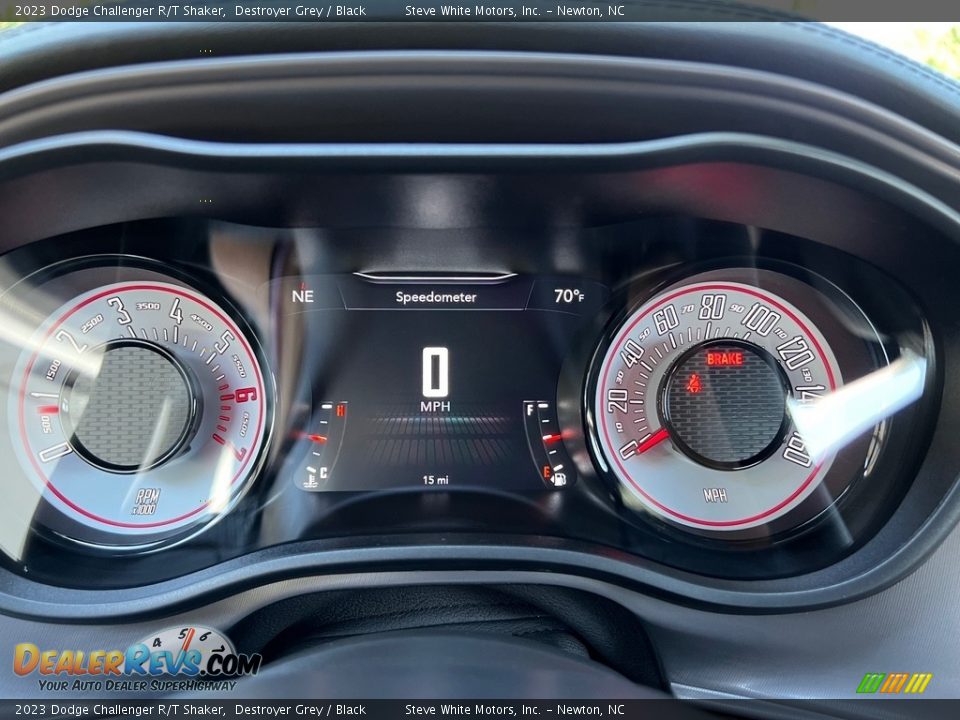
Task: Click the 4 mark on the tachometer
Action: [176, 311]
